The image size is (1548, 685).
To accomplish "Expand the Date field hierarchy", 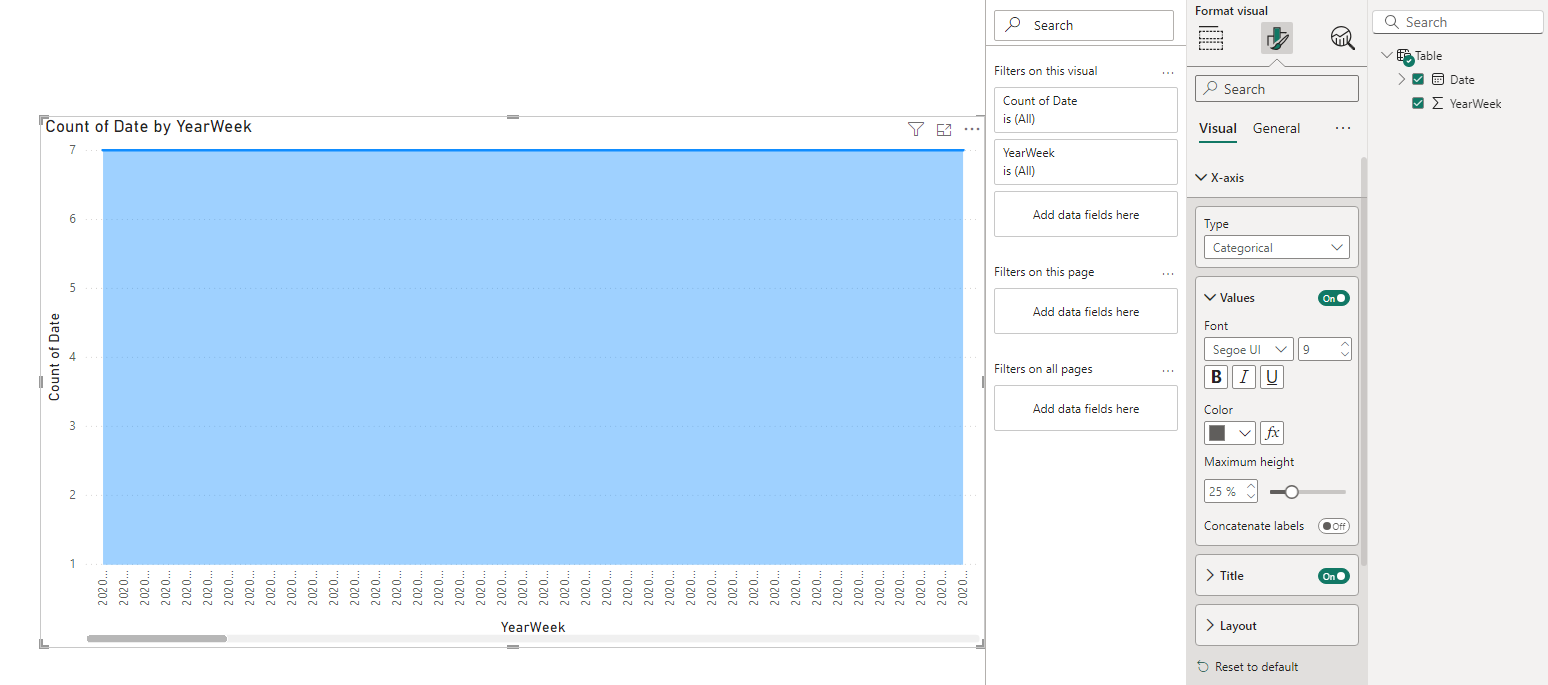I will pos(1401,79).
